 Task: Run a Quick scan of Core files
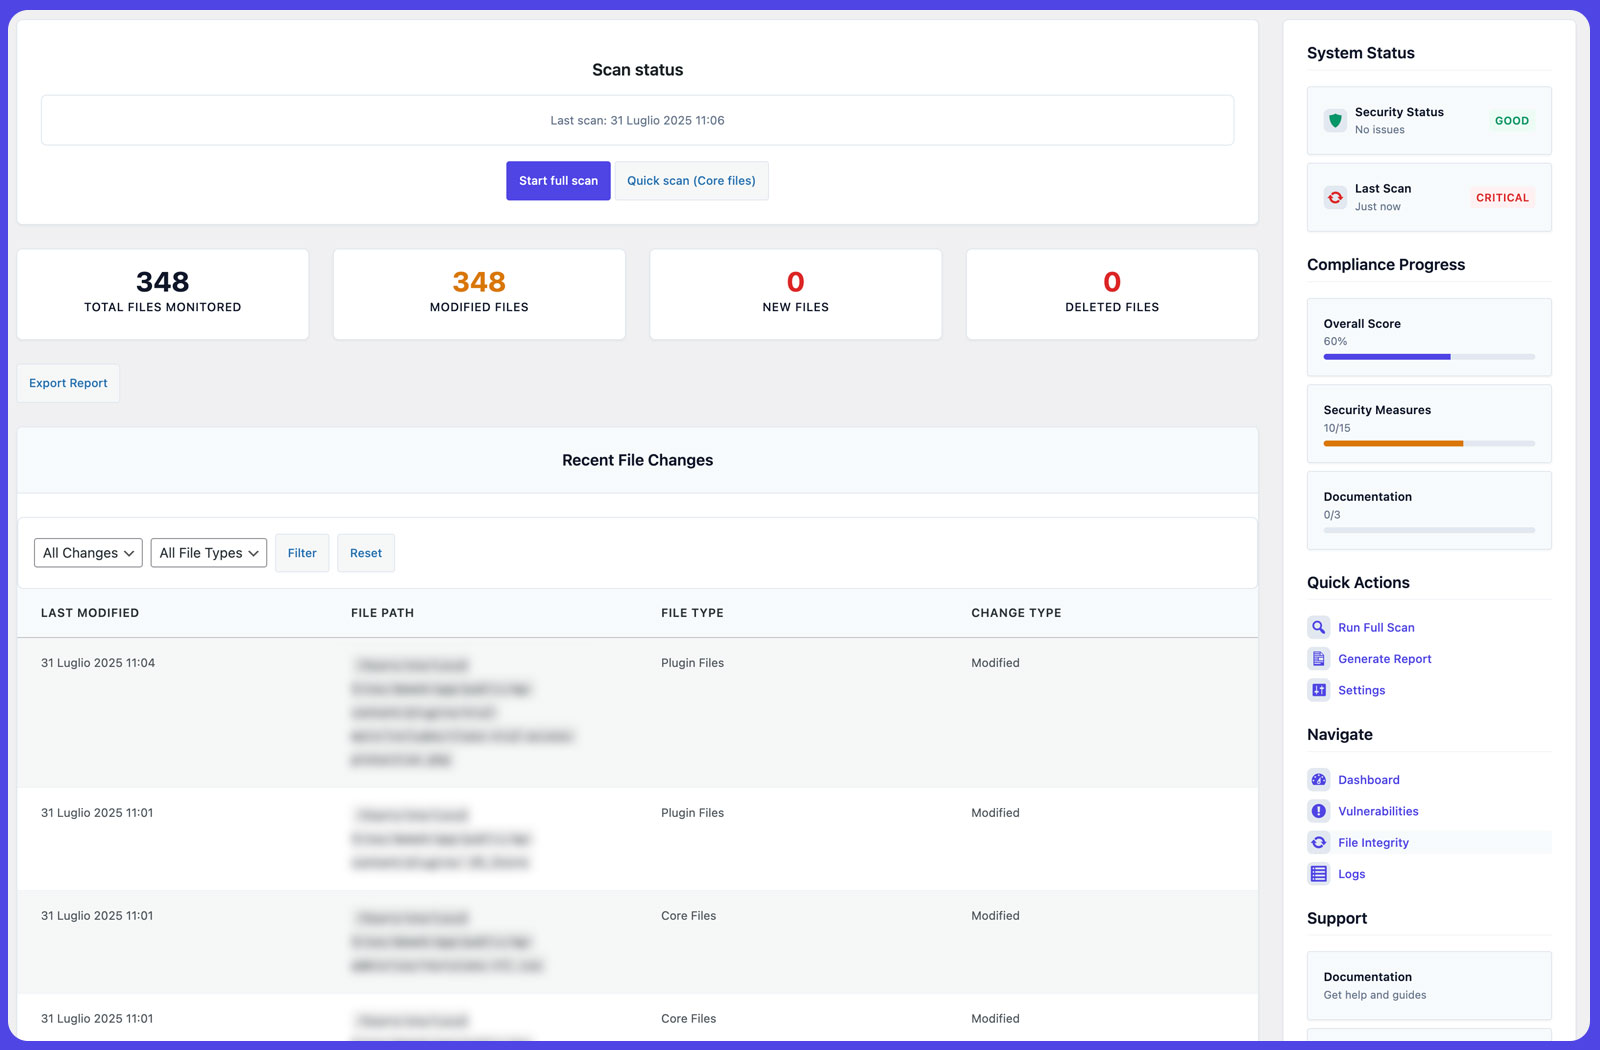[691, 181]
